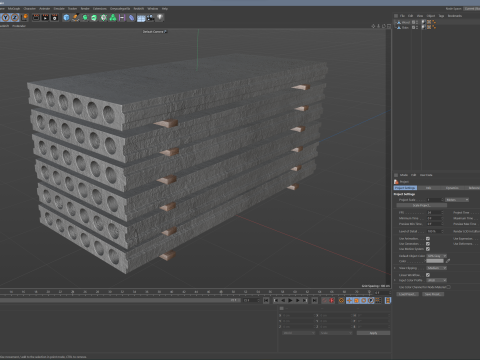Open Project Scale units dropdown
This screenshot has width=480, height=360.
point(457,200)
